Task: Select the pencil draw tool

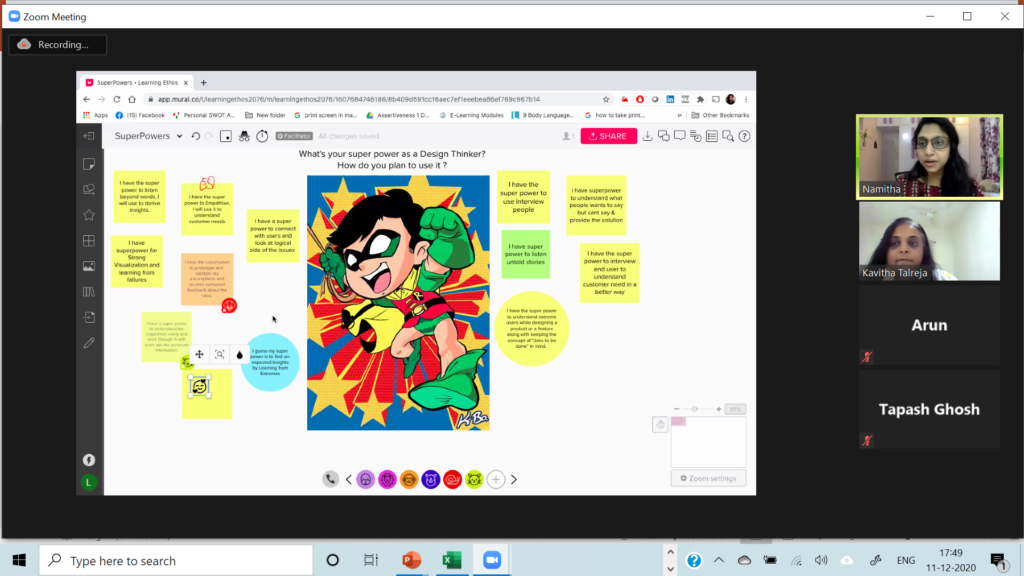Action: (89, 343)
